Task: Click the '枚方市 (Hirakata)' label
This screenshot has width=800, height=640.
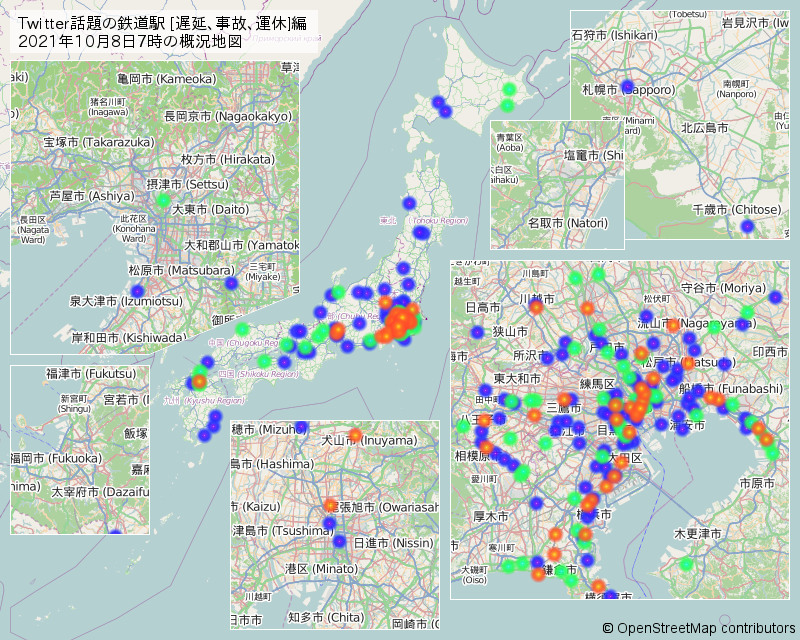Action: tap(228, 159)
